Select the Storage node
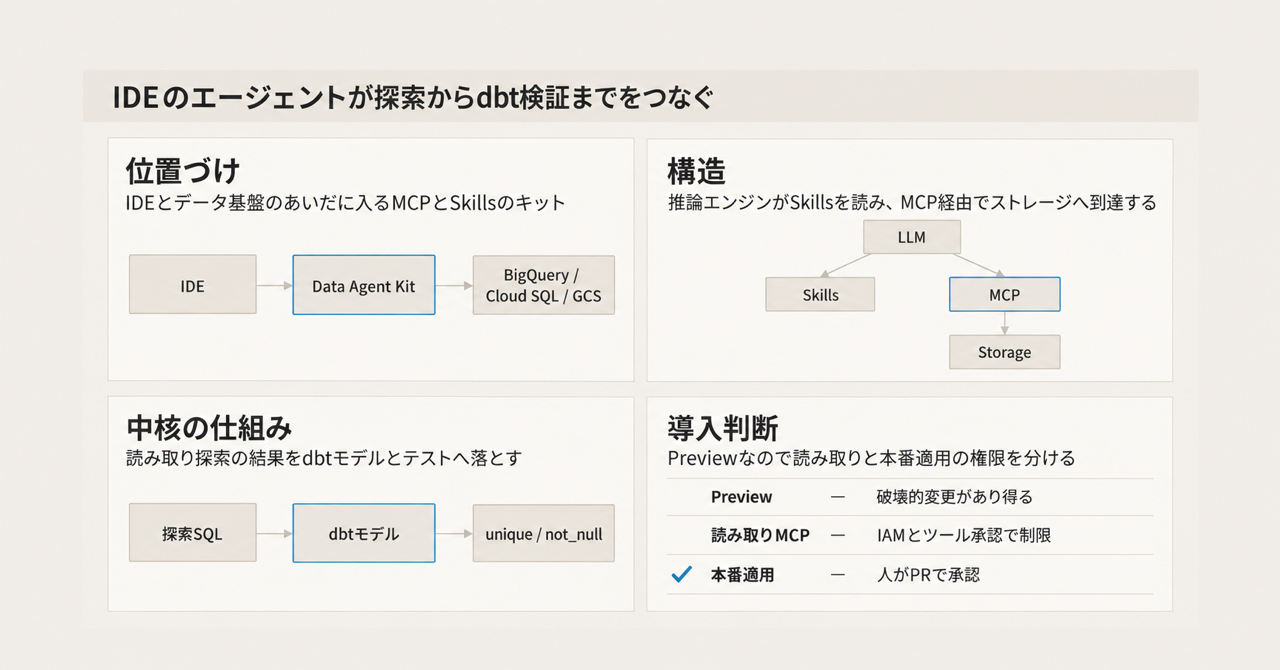 tap(1005, 352)
